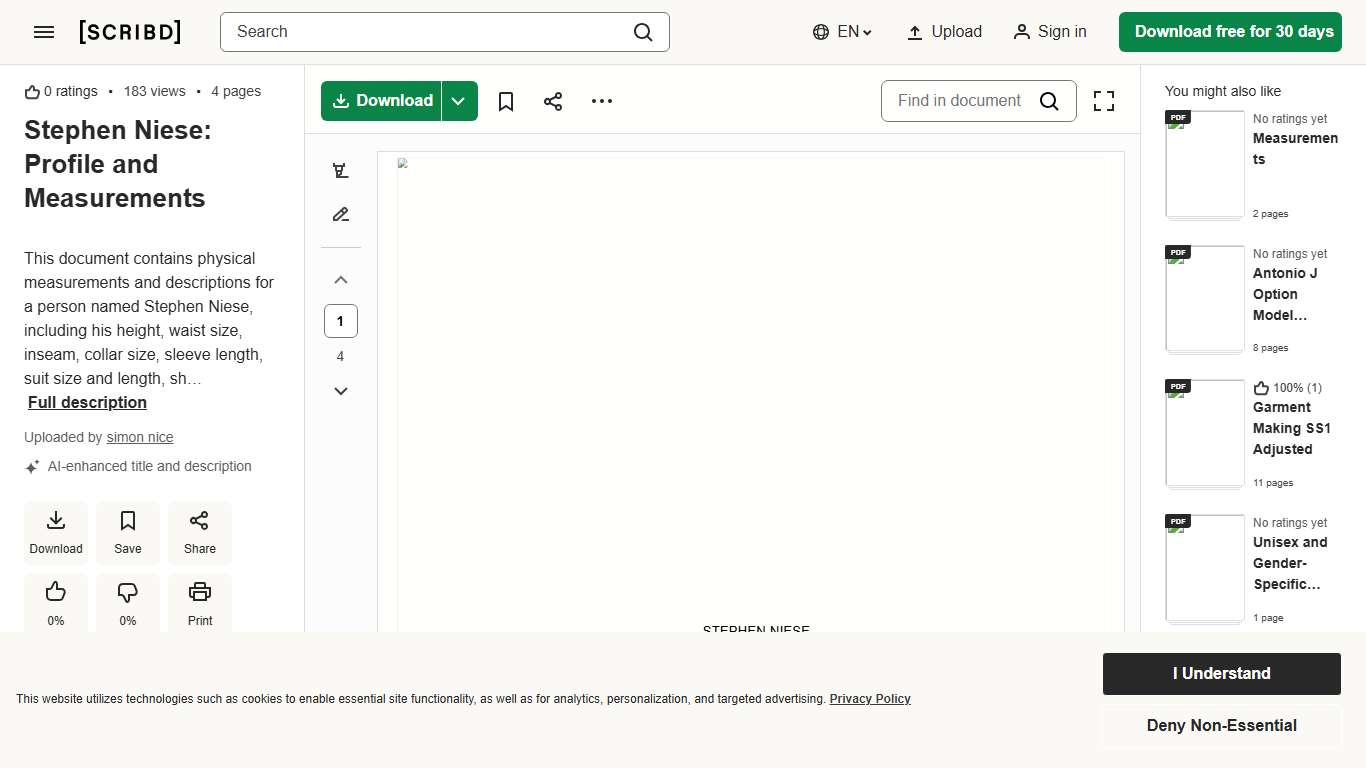1366x768 pixels.
Task: Click the Print icon in sidebar
Action: tap(200, 603)
